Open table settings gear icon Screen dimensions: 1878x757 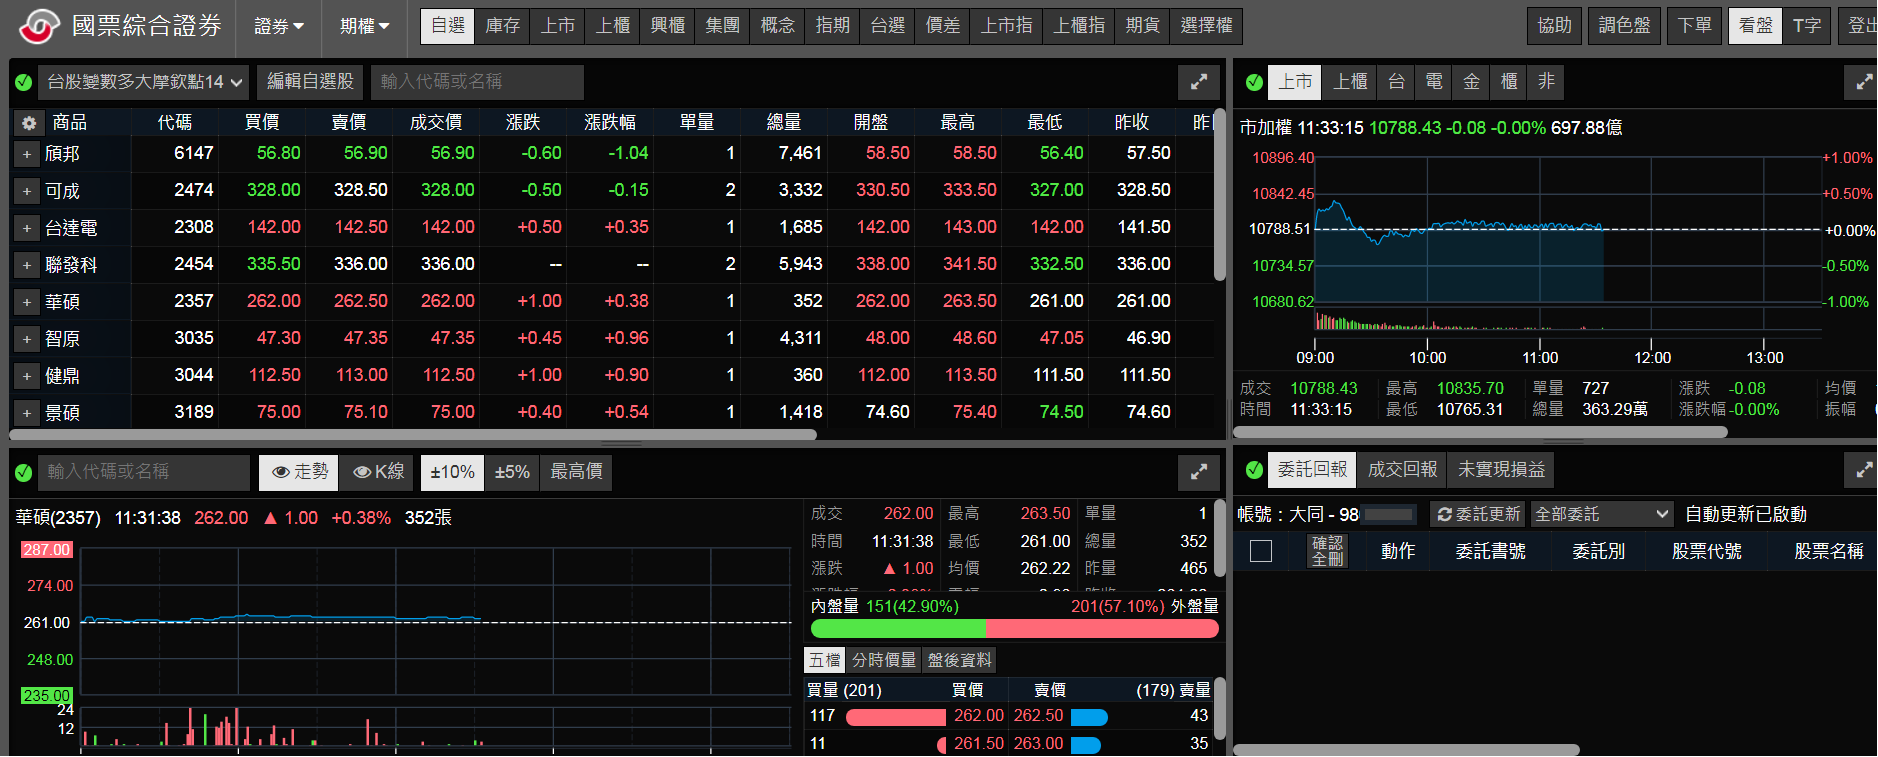(29, 123)
